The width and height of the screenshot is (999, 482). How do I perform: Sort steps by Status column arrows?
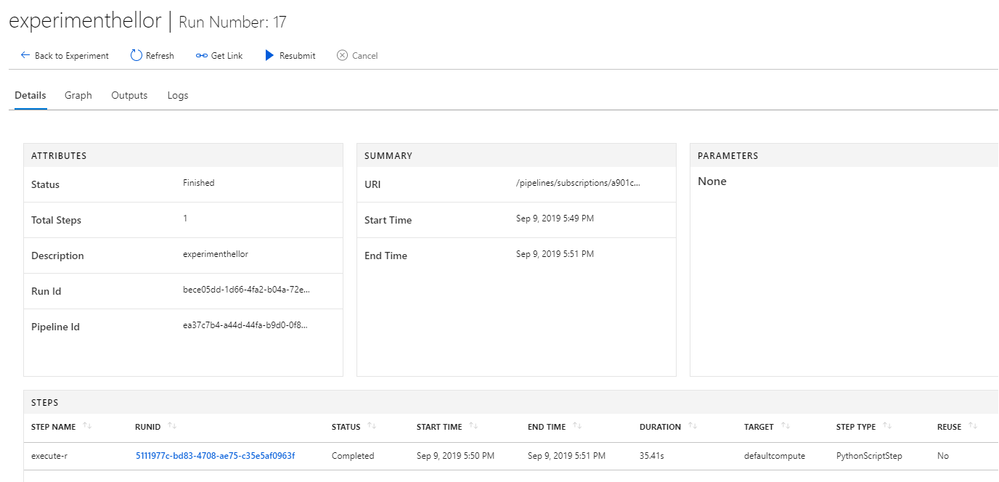pyautogui.click(x=372, y=427)
